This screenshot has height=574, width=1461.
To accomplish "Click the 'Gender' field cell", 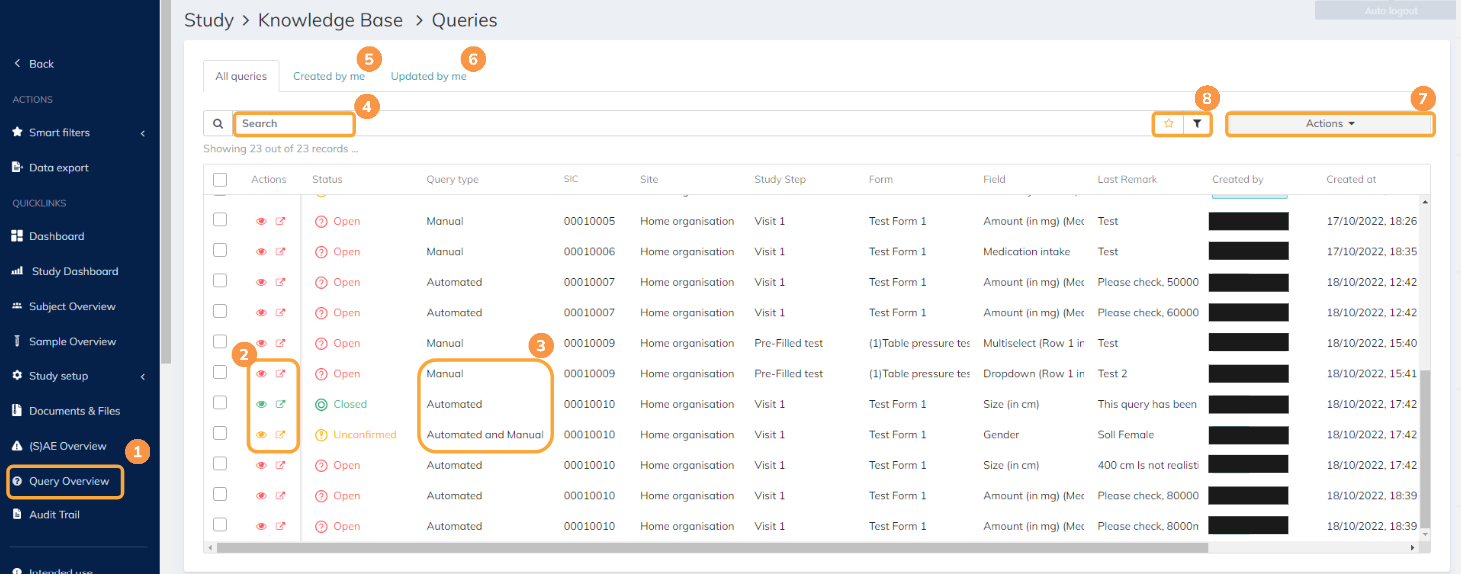I will pyautogui.click(x=1001, y=435).
